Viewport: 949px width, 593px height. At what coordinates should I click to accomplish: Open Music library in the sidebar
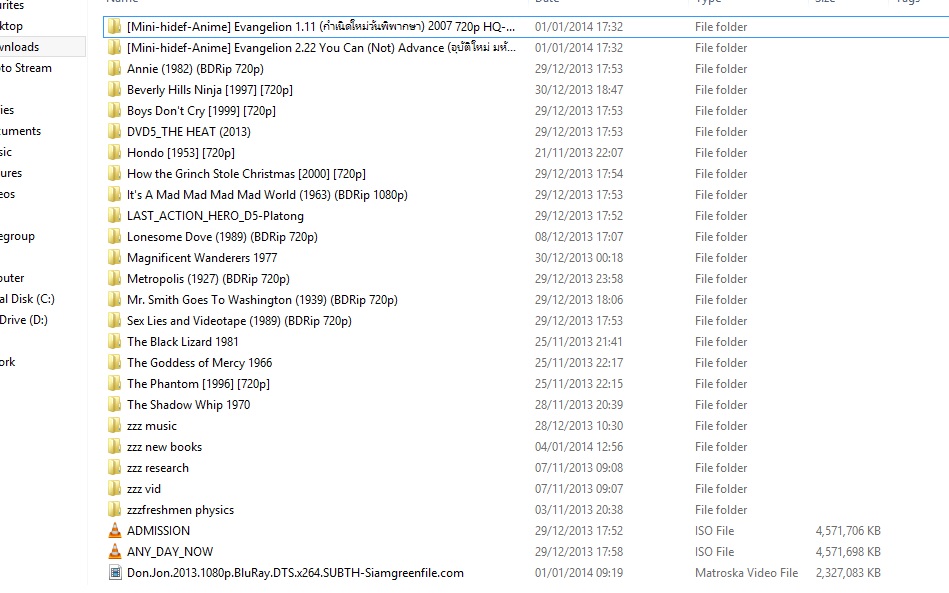(6, 152)
